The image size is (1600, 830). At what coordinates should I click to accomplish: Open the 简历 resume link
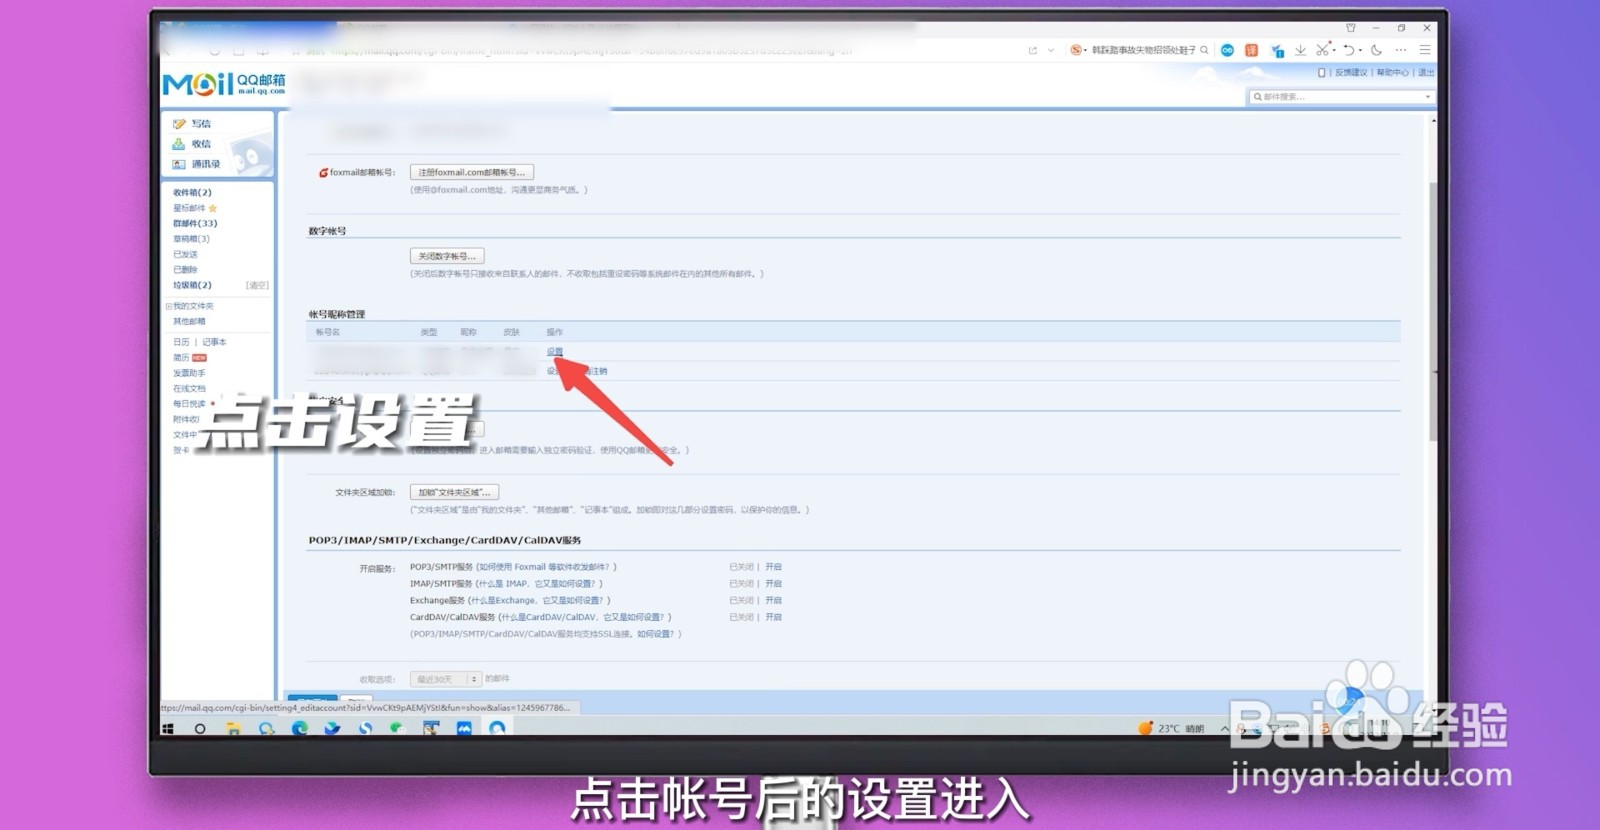181,357
